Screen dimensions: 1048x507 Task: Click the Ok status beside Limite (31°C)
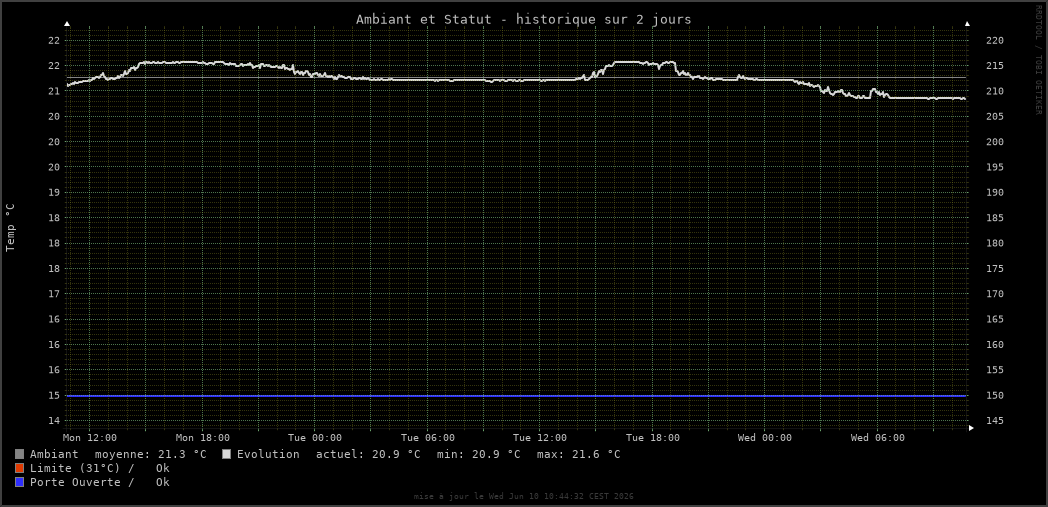click(162, 468)
